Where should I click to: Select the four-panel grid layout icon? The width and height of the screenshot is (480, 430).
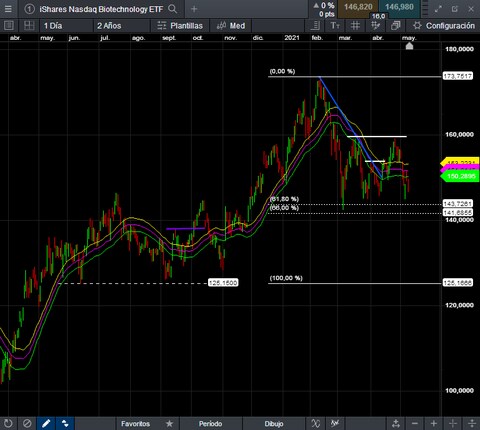click(29, 25)
